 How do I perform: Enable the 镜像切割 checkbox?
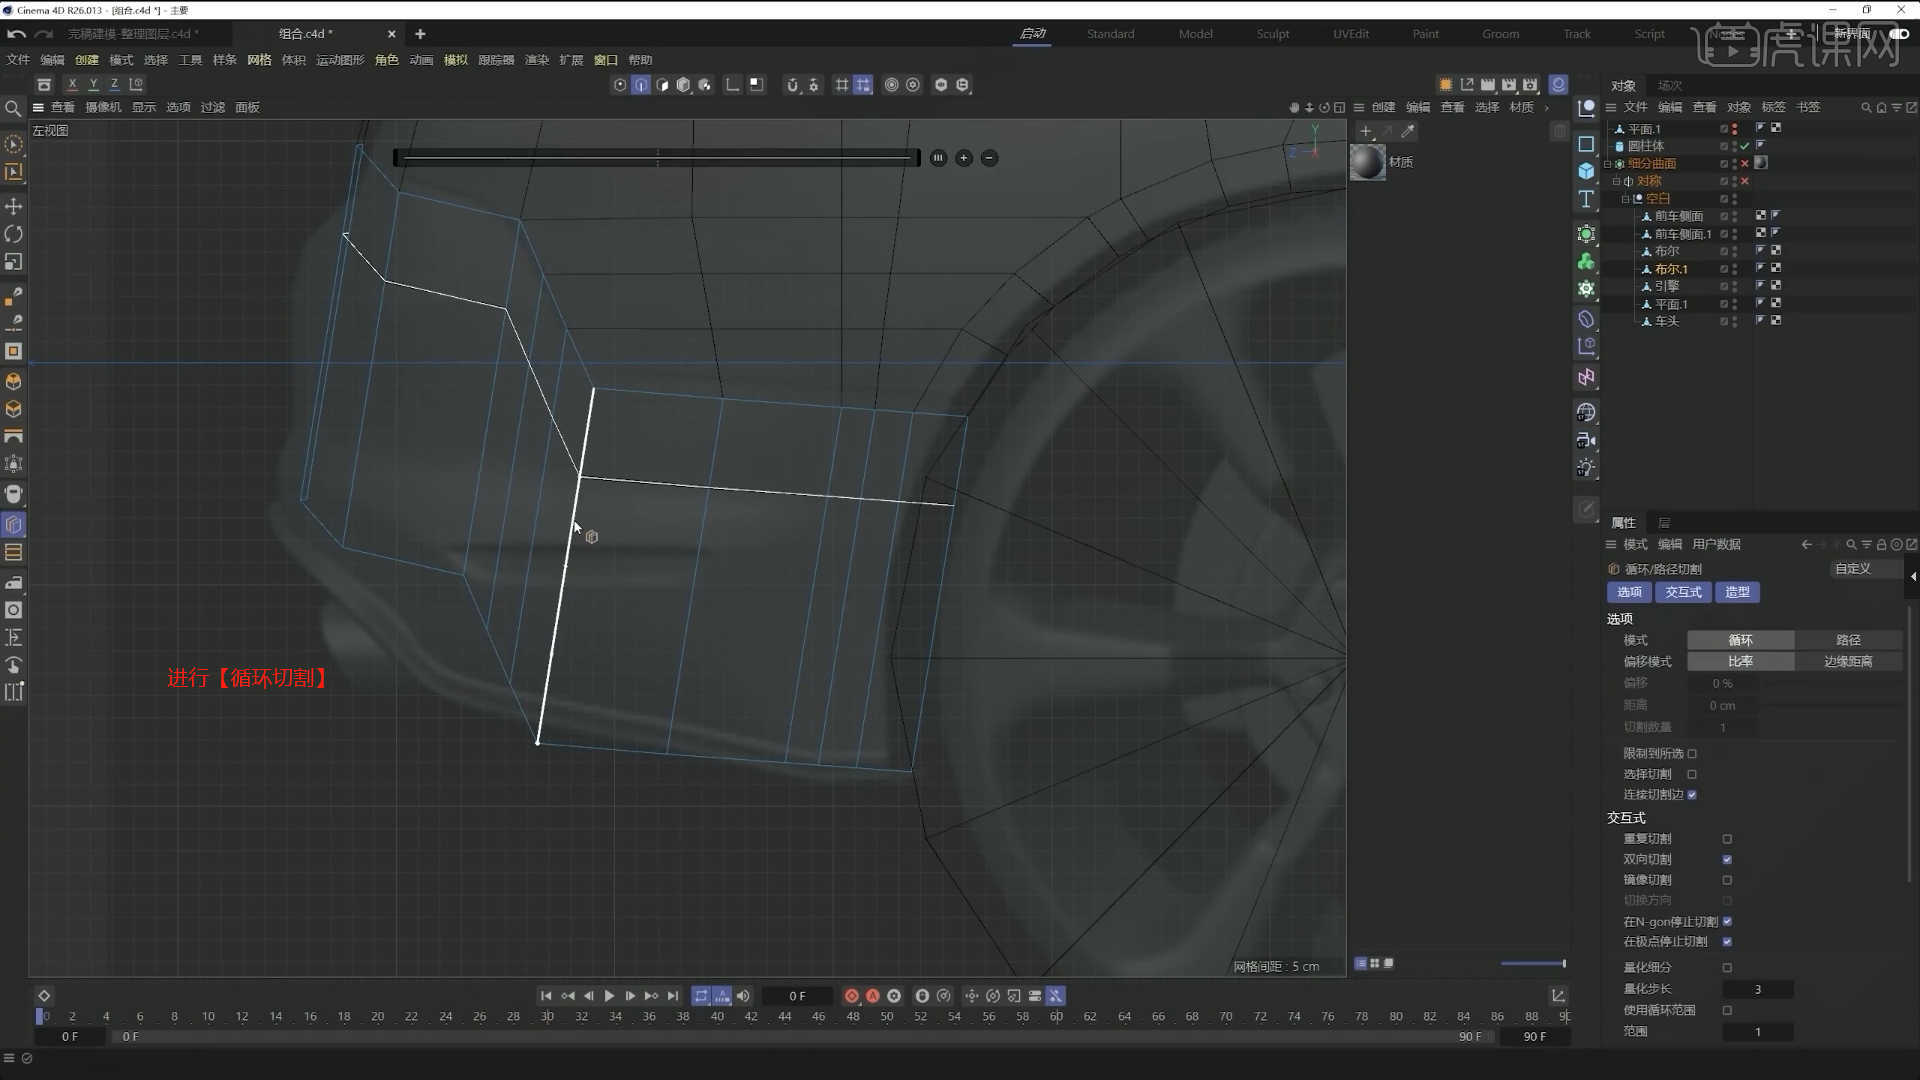(1727, 880)
